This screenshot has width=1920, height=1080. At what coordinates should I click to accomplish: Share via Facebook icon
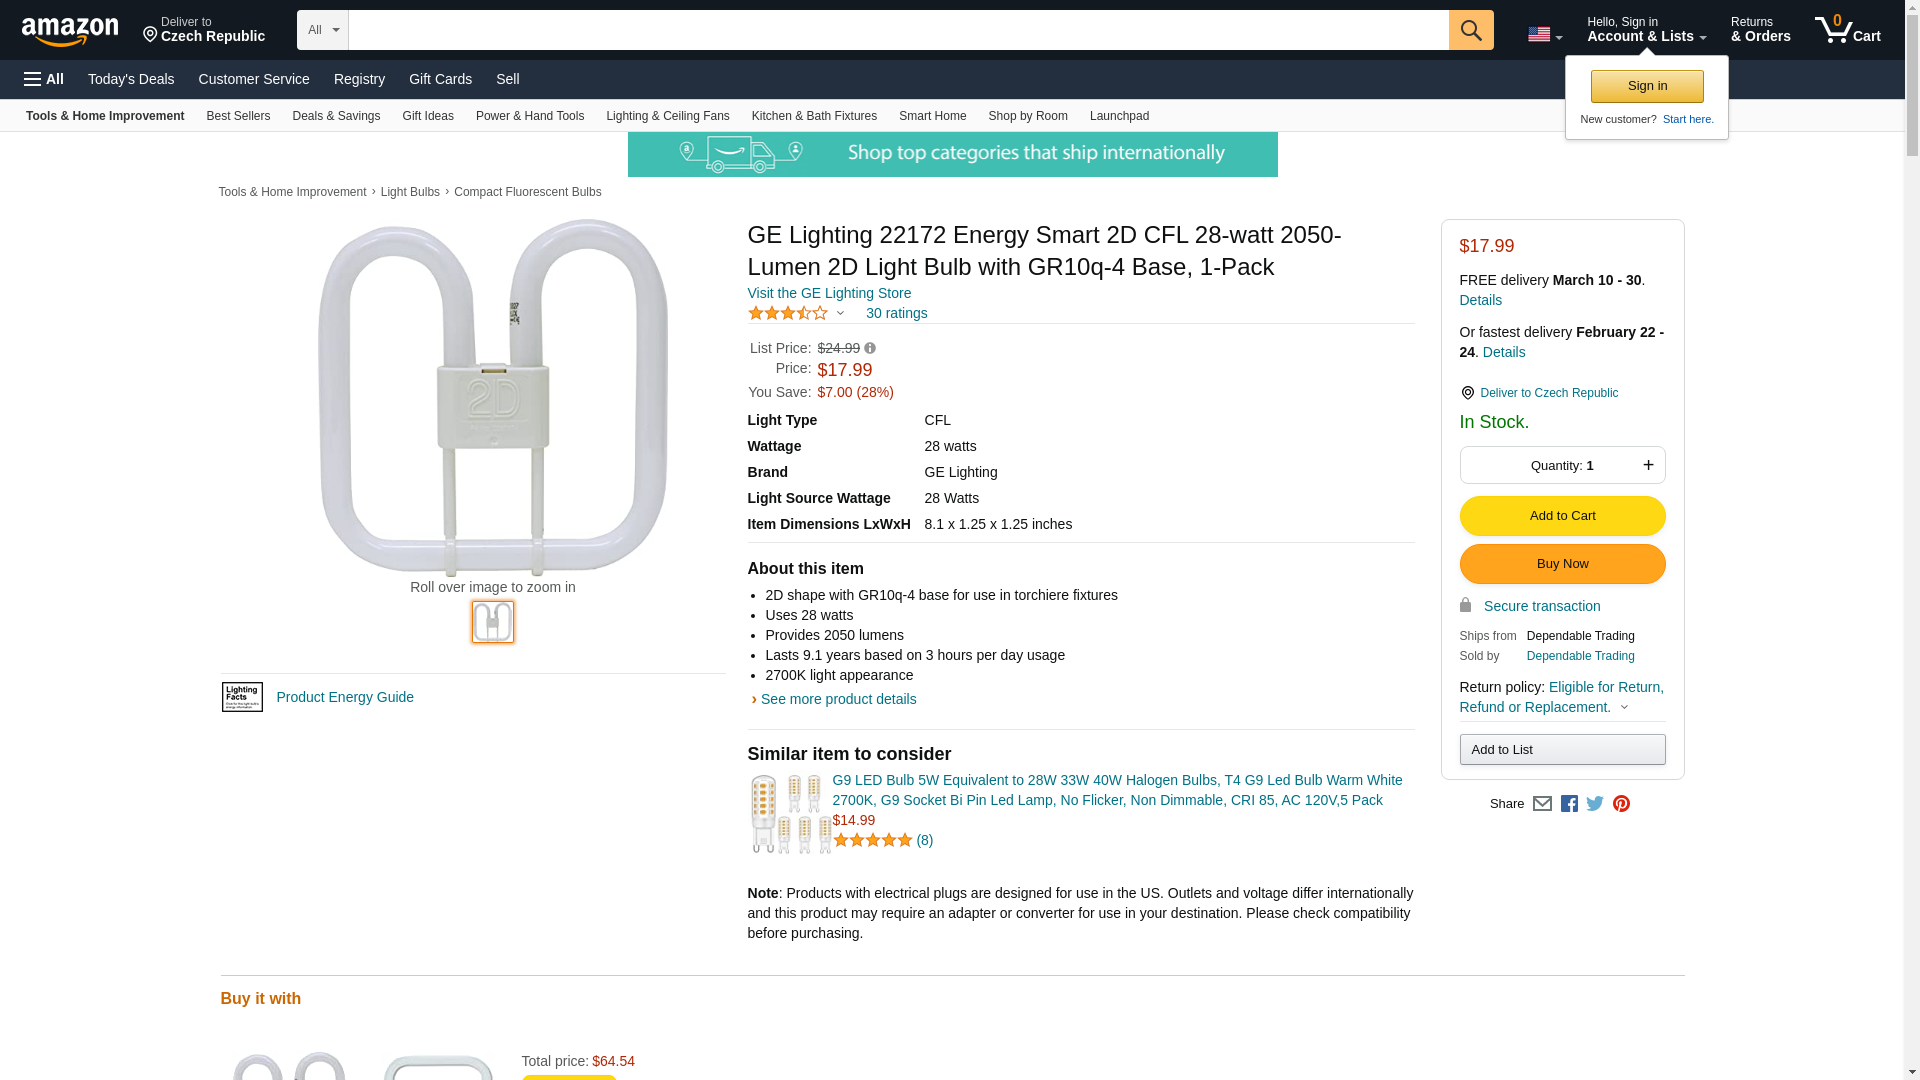pos(1569,804)
